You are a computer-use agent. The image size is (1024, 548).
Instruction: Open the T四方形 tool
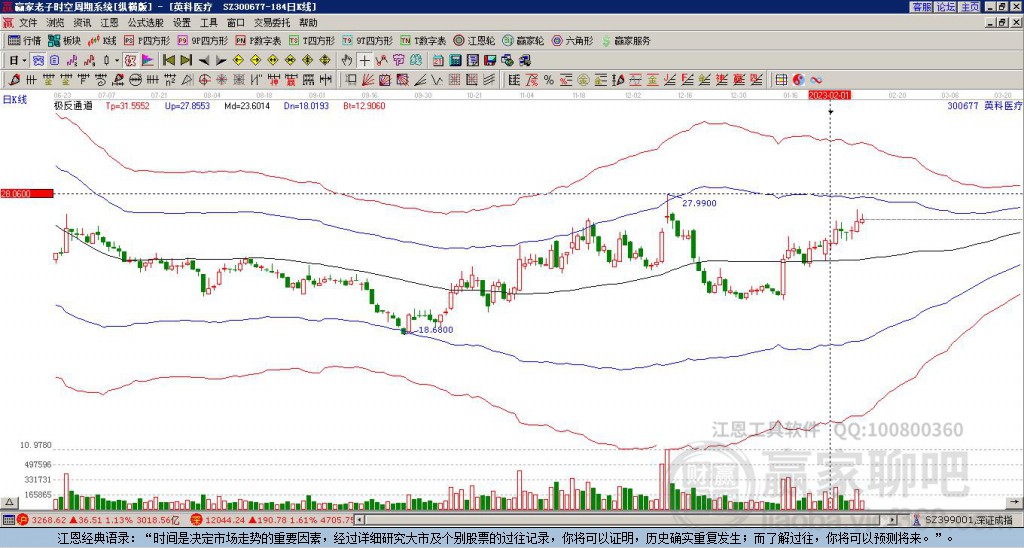coord(312,40)
